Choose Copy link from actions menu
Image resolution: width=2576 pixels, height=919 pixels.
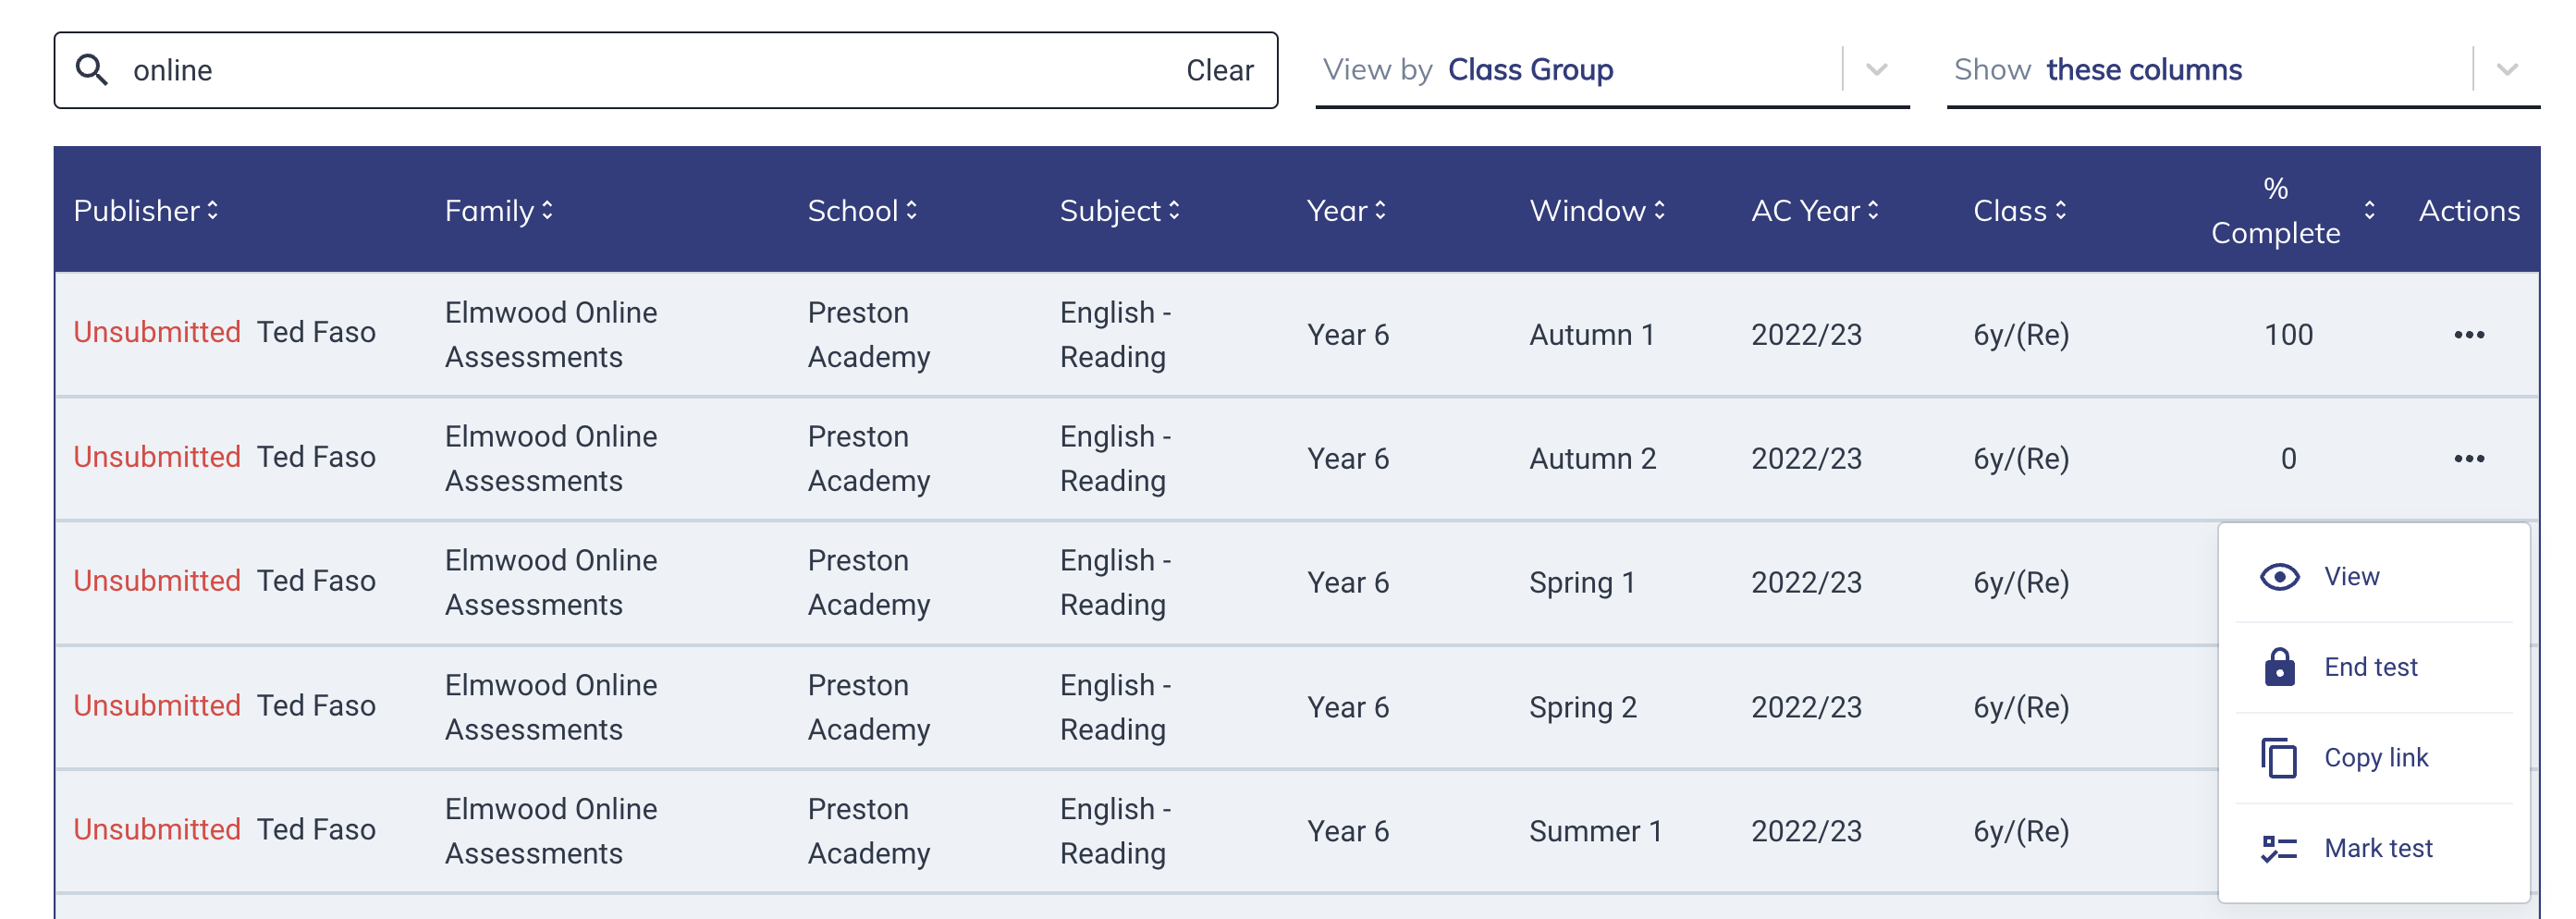(x=2374, y=758)
